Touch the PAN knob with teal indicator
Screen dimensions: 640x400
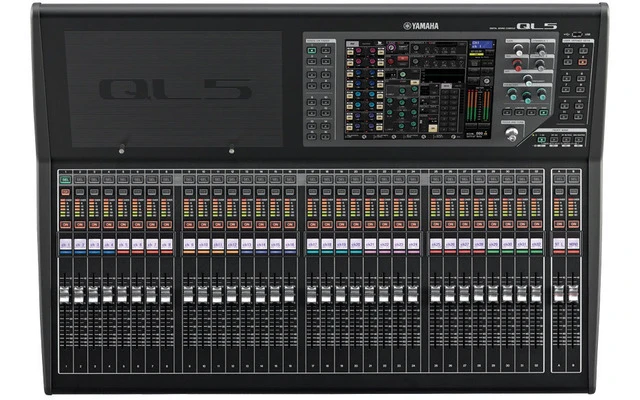click(x=528, y=80)
